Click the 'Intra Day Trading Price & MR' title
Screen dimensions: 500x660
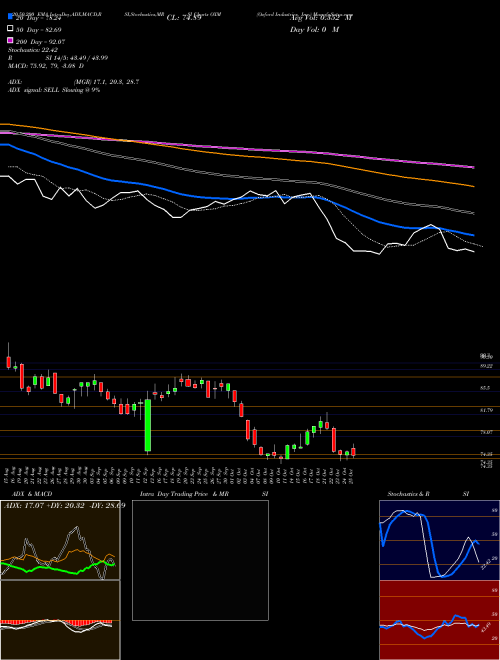point(184,494)
